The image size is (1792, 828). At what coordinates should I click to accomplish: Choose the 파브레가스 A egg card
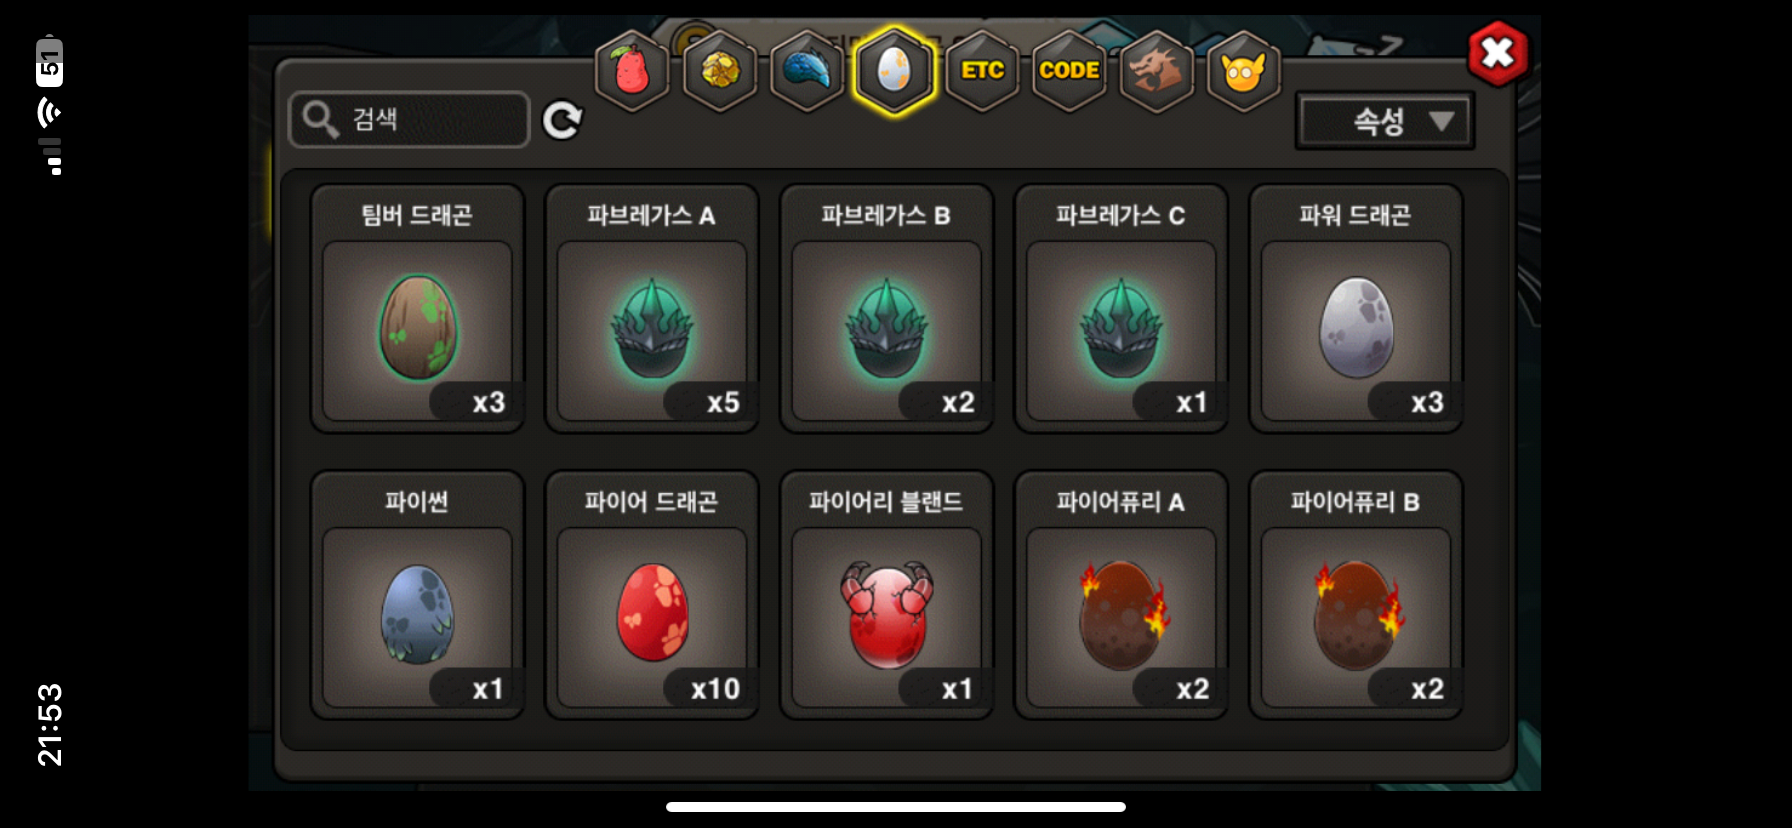pyautogui.click(x=652, y=308)
